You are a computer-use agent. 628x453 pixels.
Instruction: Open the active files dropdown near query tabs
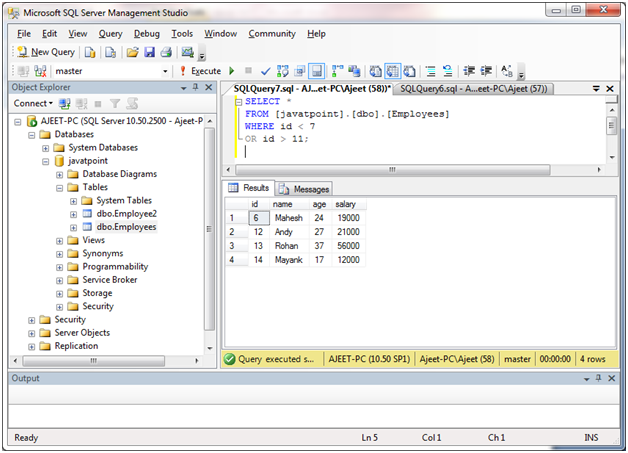point(596,89)
